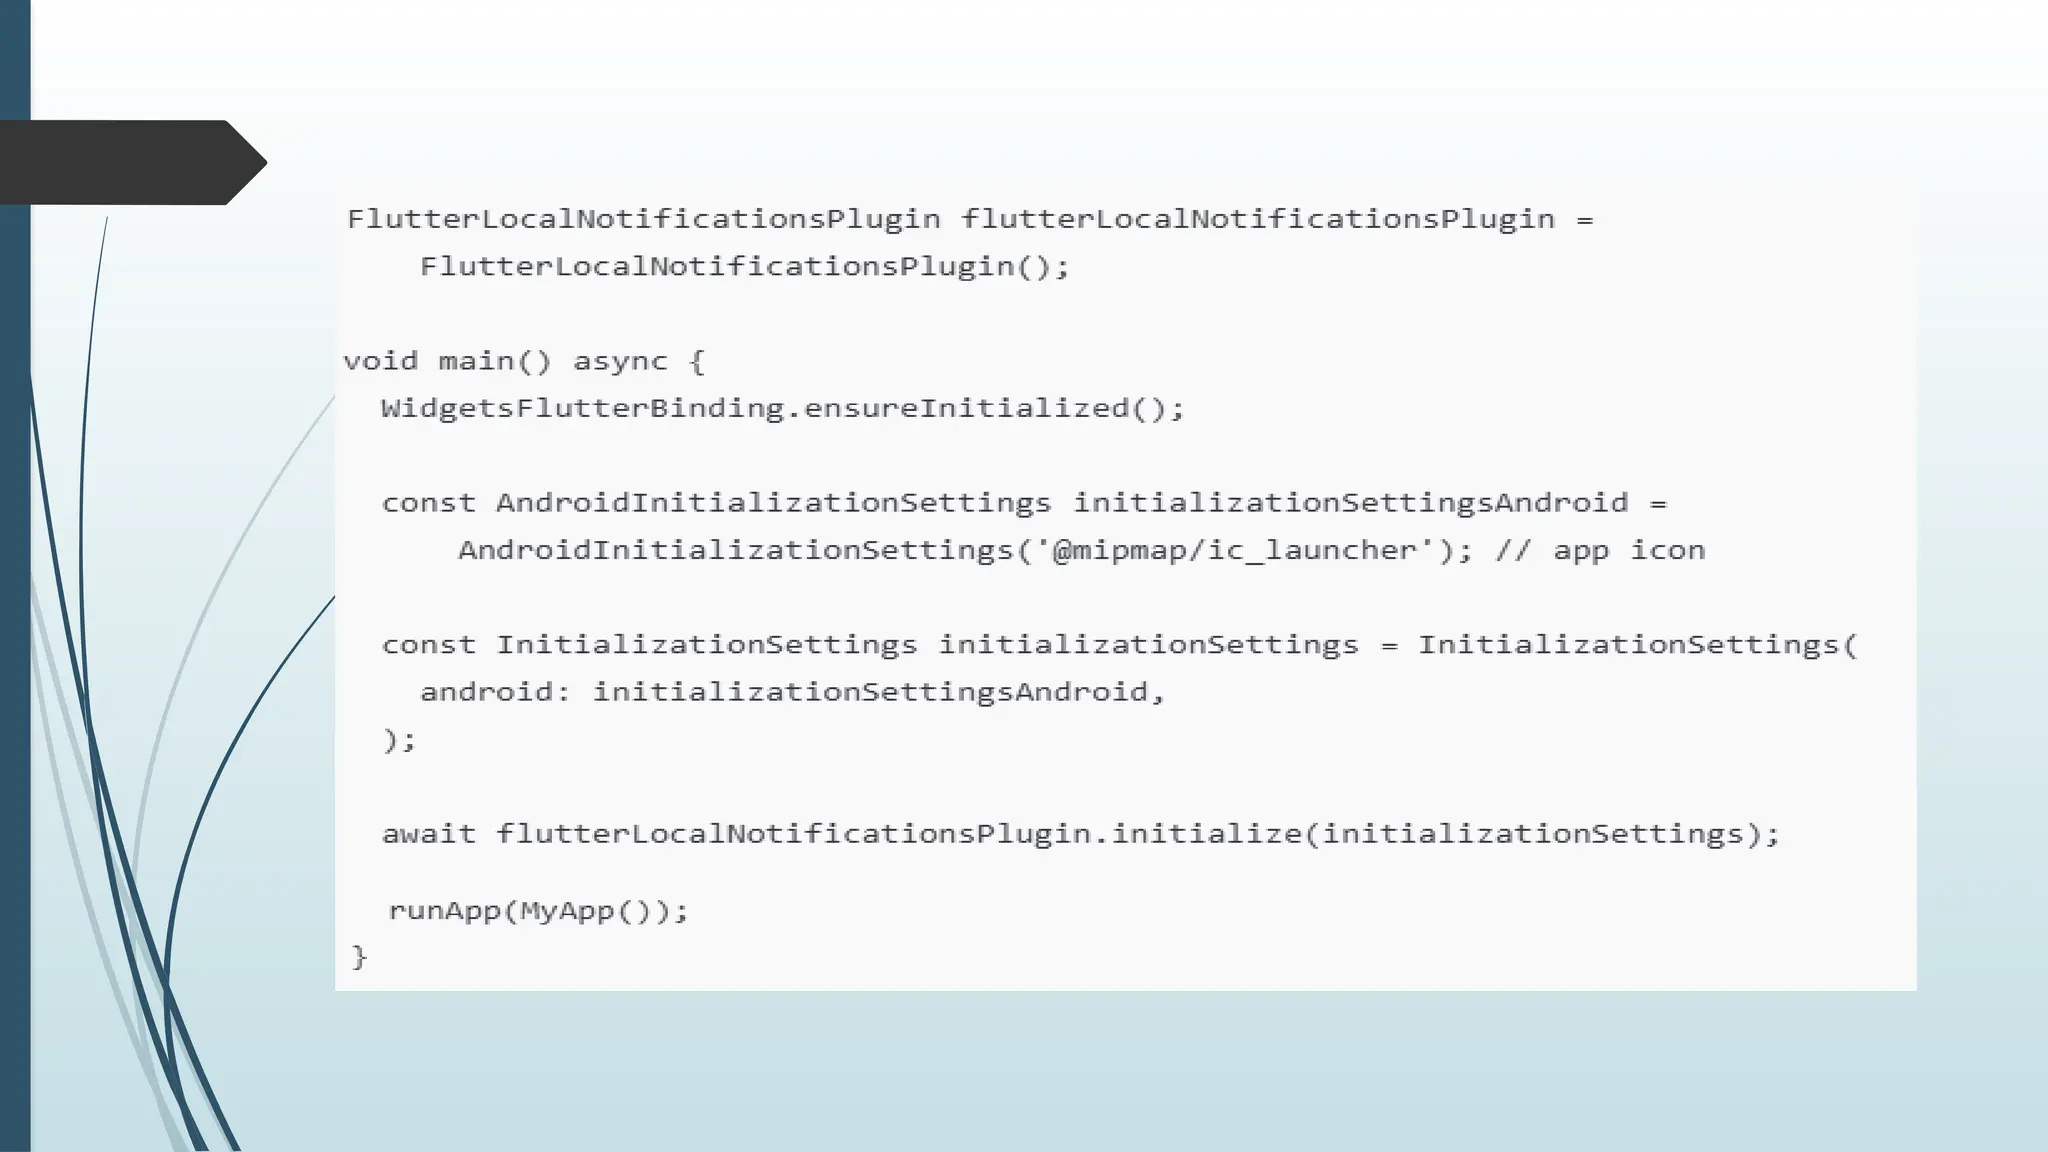Image resolution: width=2048 pixels, height=1152 pixels.
Task: Click the closing curly brace of main
Action: [360, 958]
